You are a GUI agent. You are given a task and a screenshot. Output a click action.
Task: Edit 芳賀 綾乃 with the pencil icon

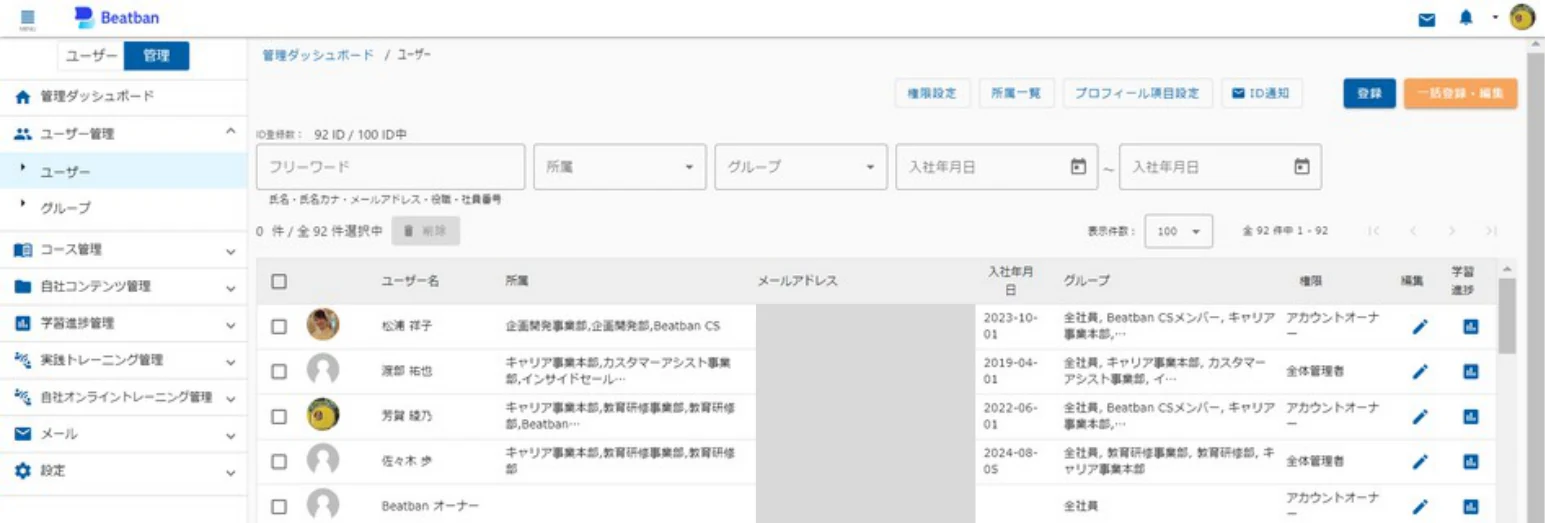[x=1420, y=416]
